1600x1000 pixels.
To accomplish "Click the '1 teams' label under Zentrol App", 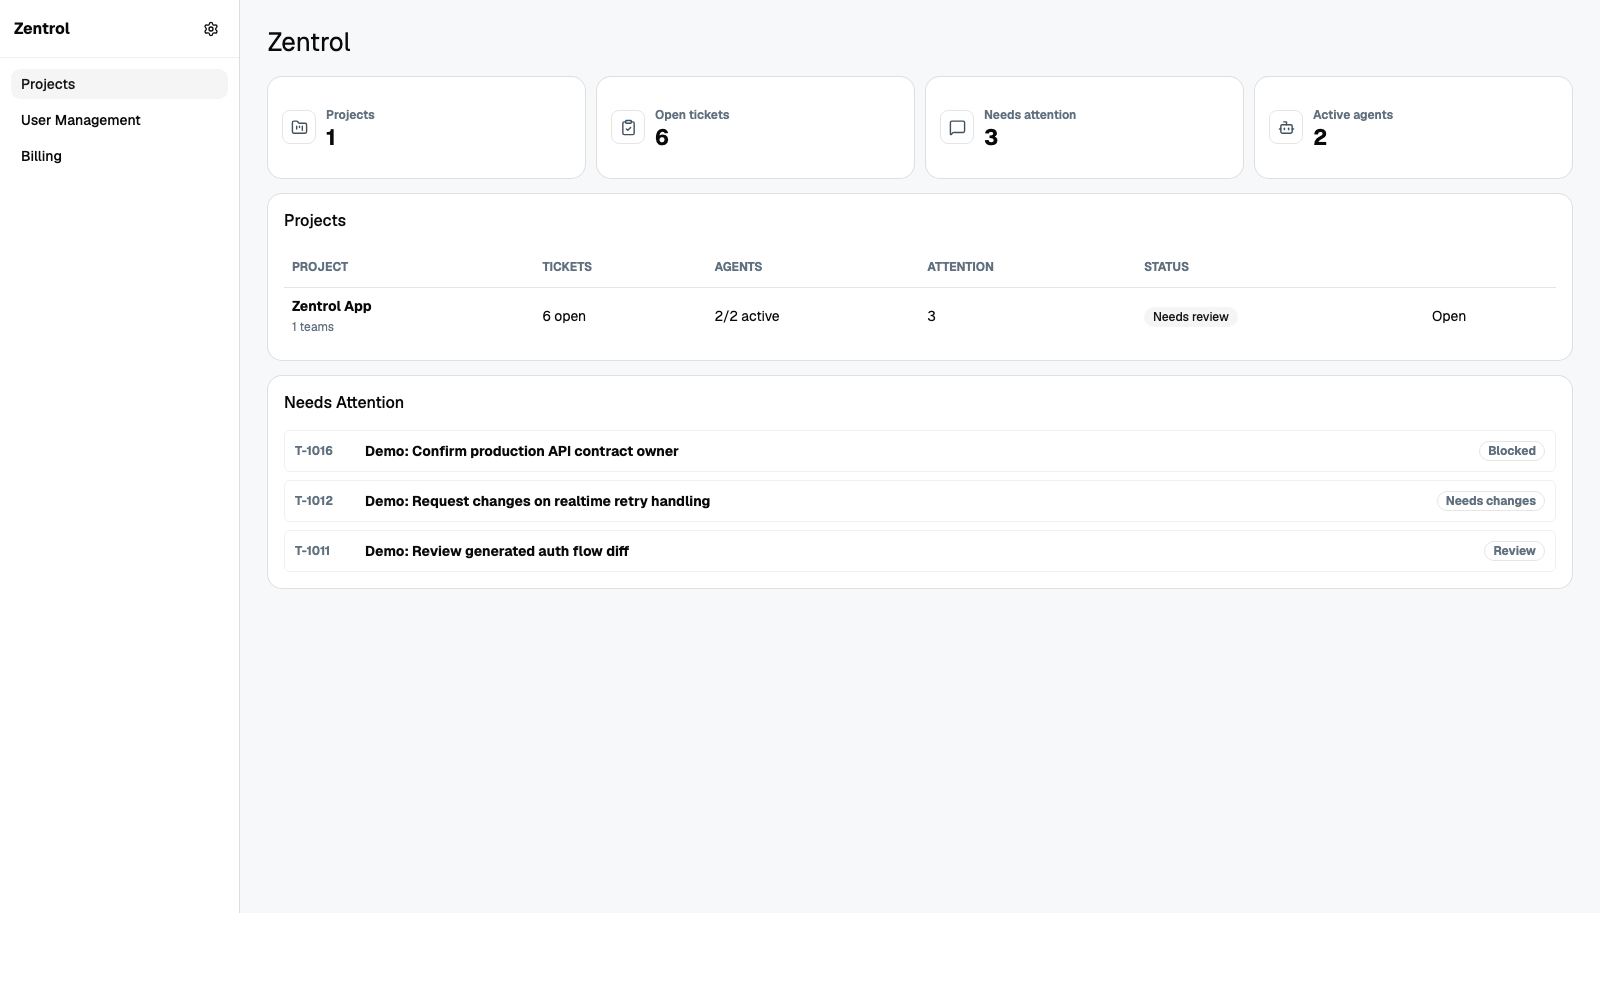I will pyautogui.click(x=313, y=327).
